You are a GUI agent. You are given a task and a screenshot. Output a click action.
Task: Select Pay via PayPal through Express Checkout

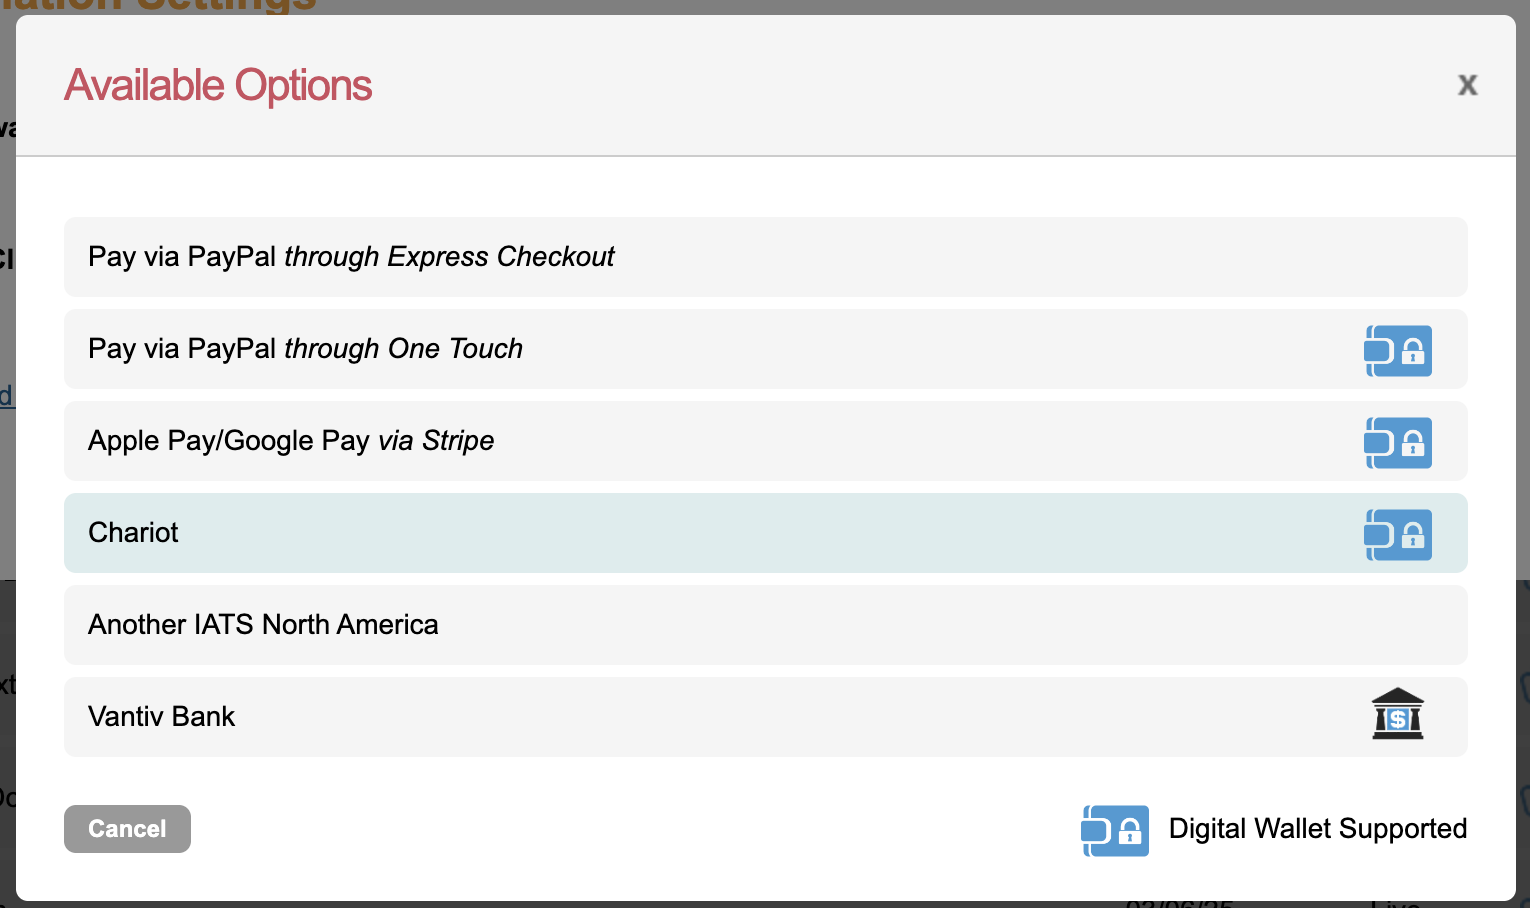pos(351,257)
